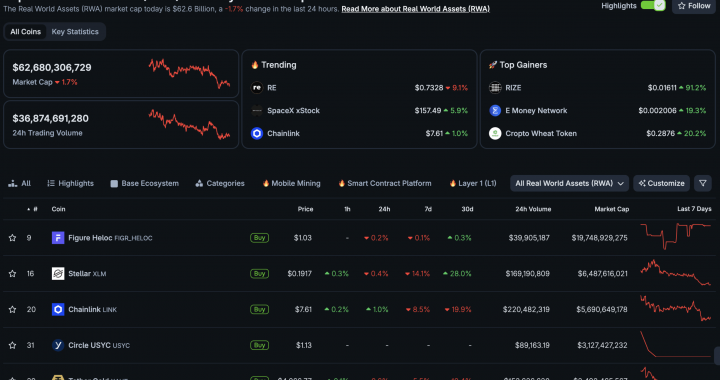The image size is (720, 380).
Task: Sort by 30d column header
Action: coord(467,209)
